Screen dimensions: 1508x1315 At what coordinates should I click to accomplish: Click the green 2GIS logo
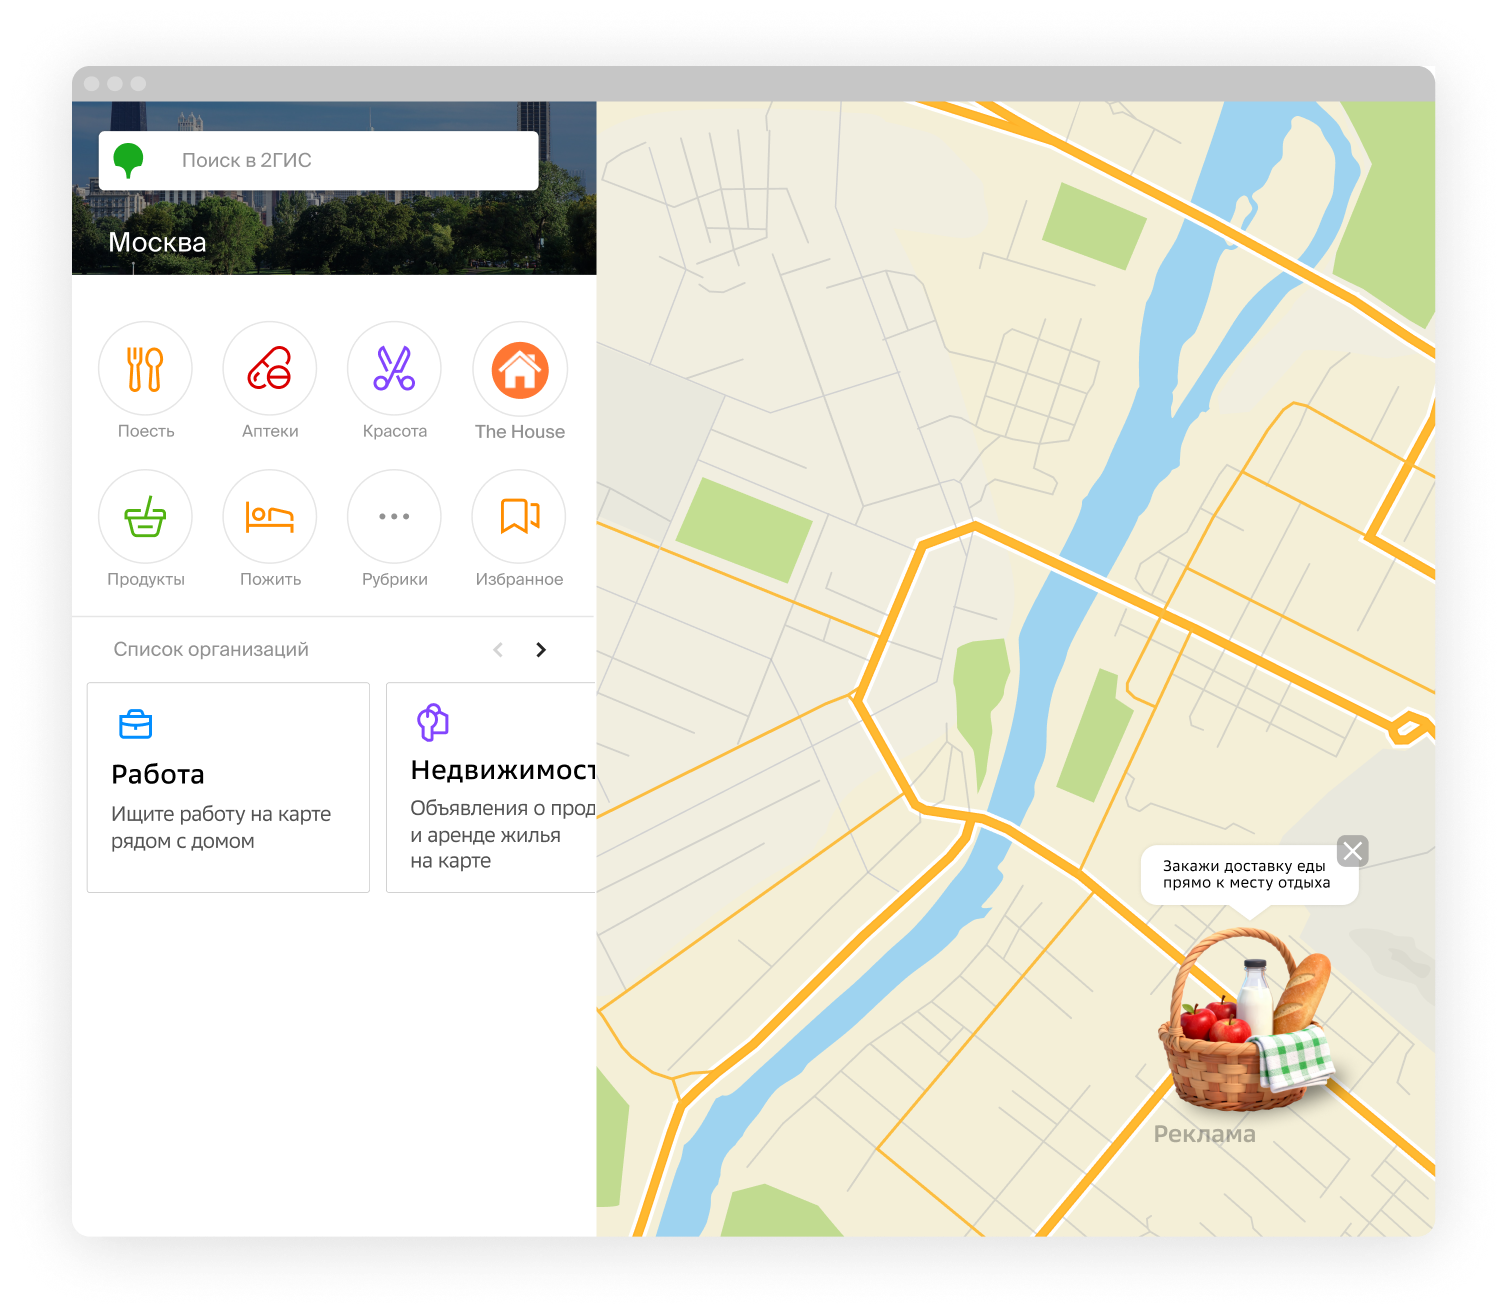(x=128, y=160)
